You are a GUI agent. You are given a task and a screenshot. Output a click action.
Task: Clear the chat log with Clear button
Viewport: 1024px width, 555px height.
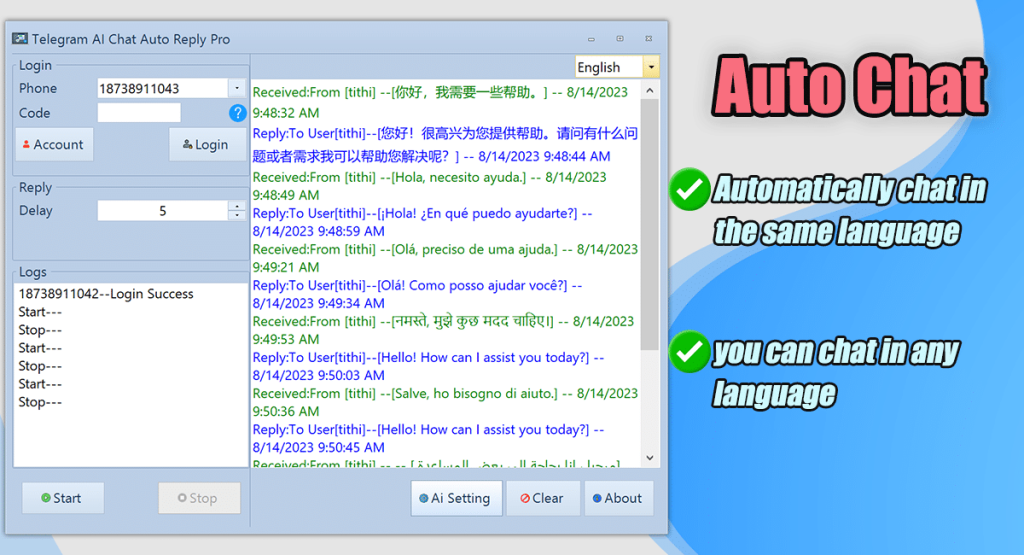tap(541, 498)
